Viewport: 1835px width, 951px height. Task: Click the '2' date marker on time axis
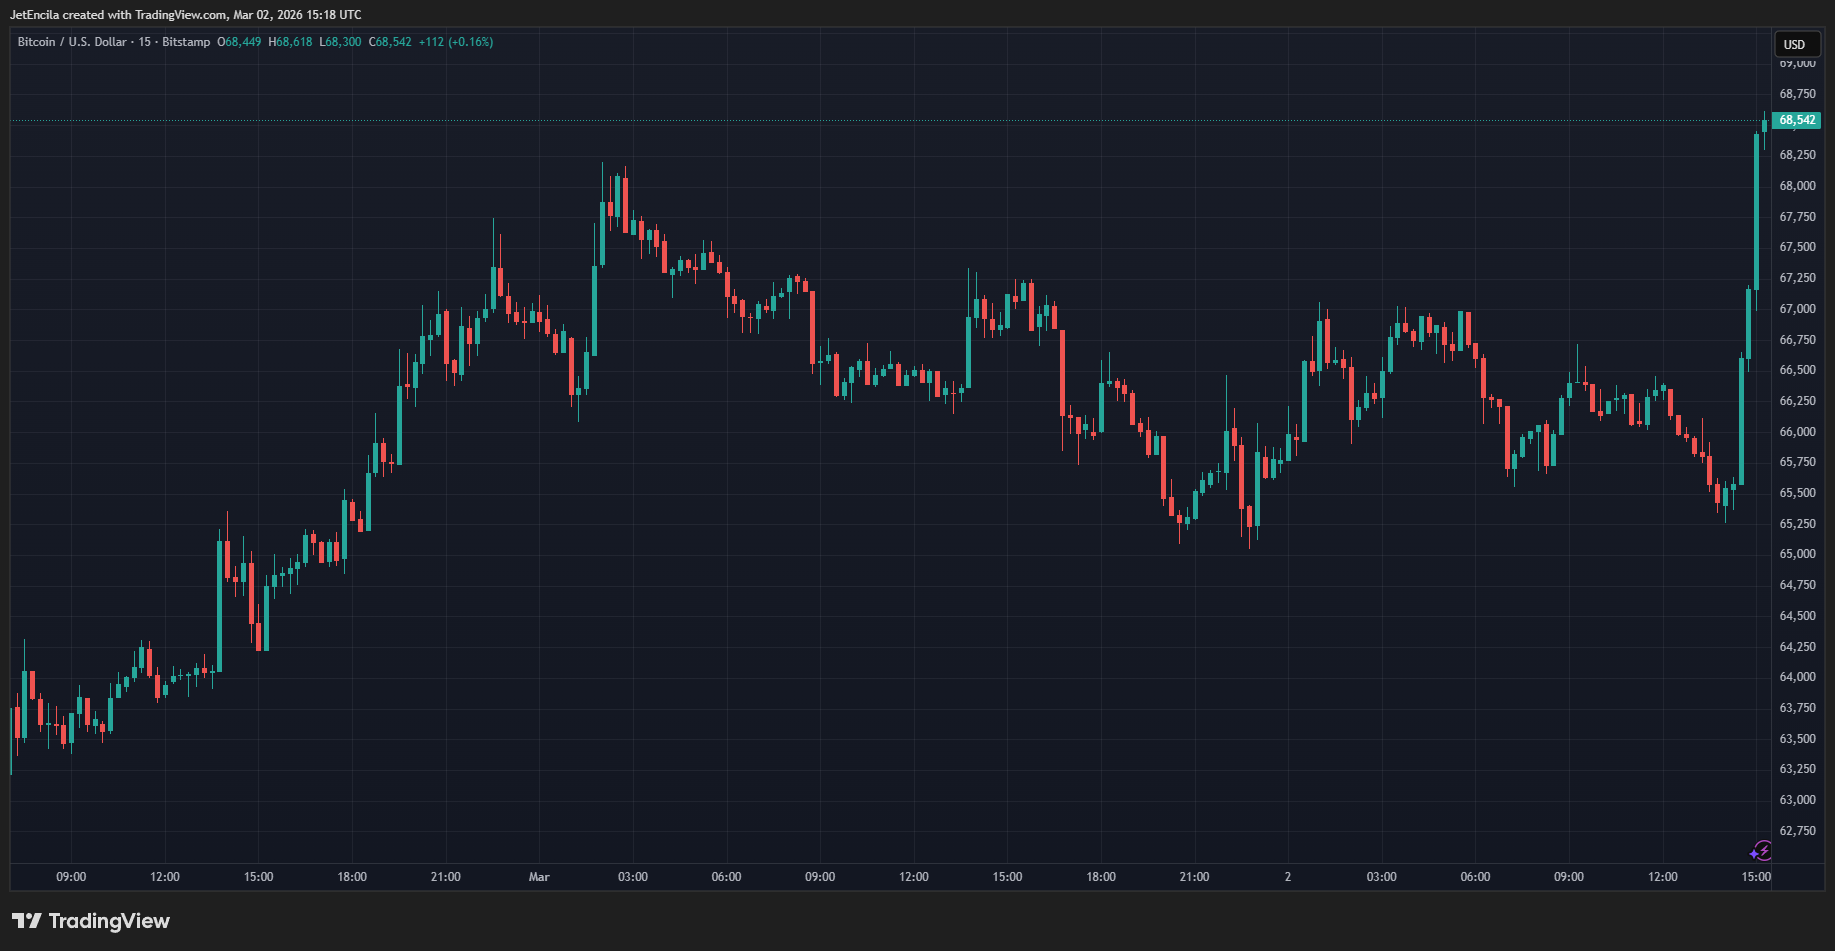point(1287,877)
